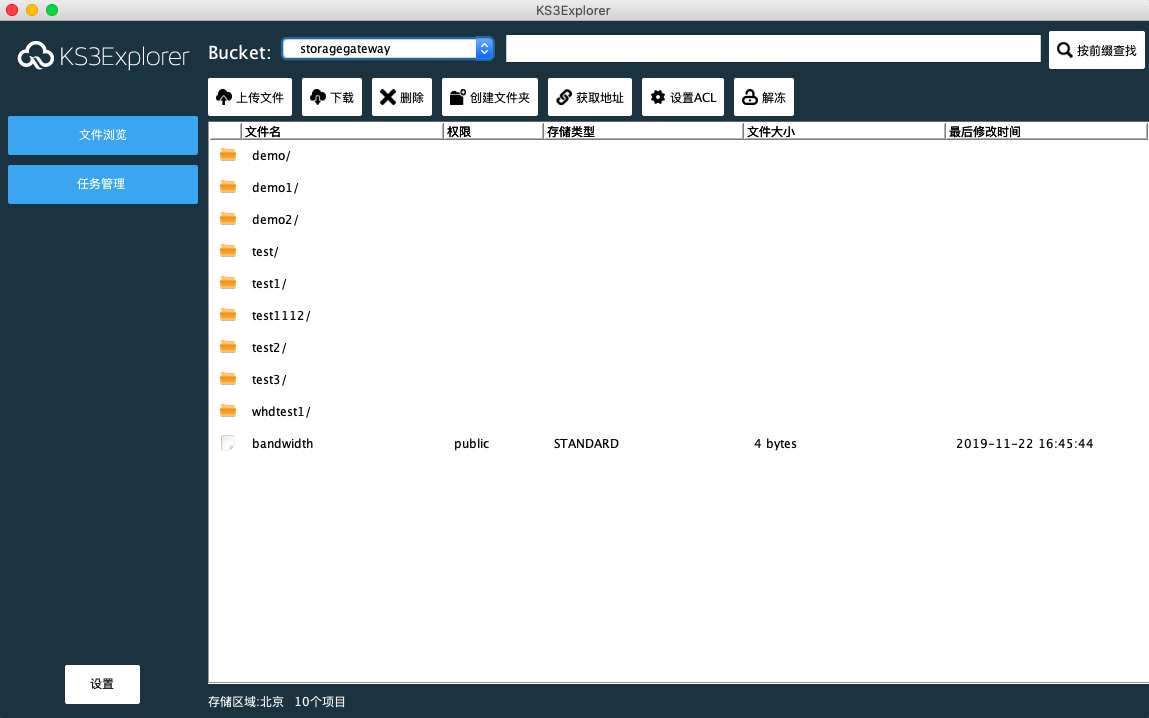
Task: Click the 4 bytes size cell
Action: pos(775,443)
